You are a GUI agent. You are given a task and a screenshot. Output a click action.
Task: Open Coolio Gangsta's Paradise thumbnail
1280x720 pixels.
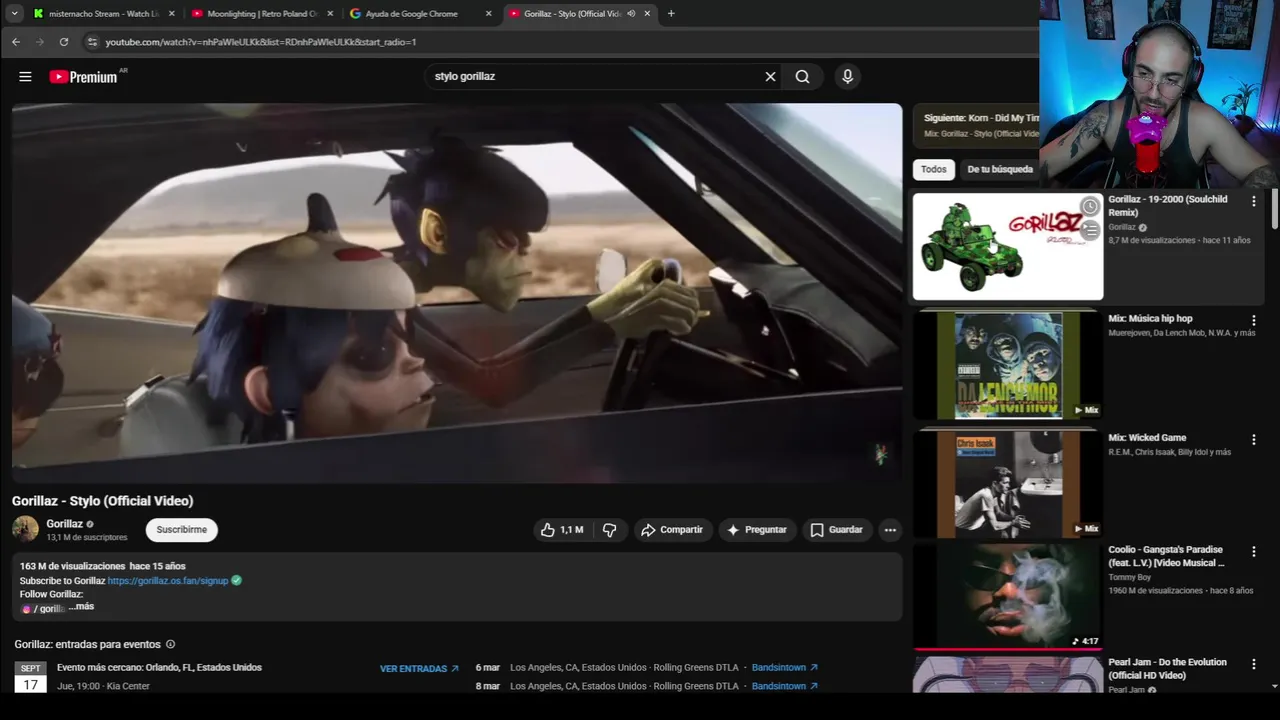coord(1008,597)
